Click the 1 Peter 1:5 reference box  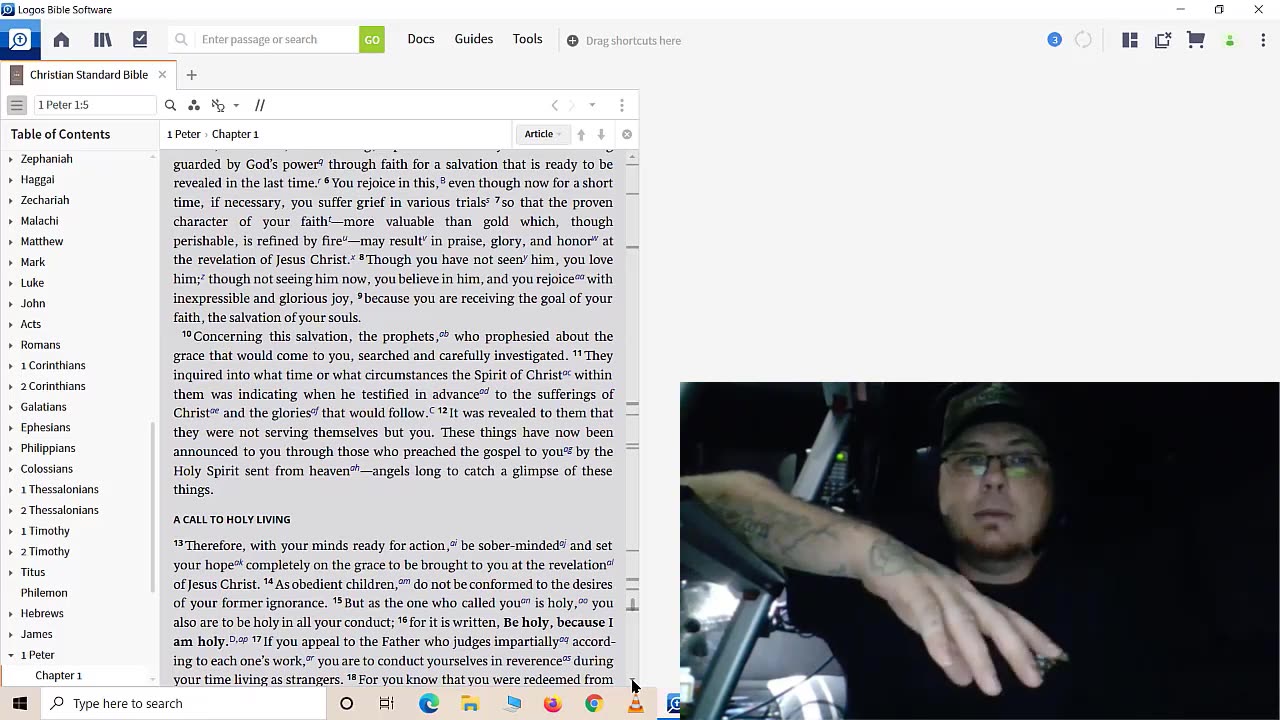pos(94,105)
